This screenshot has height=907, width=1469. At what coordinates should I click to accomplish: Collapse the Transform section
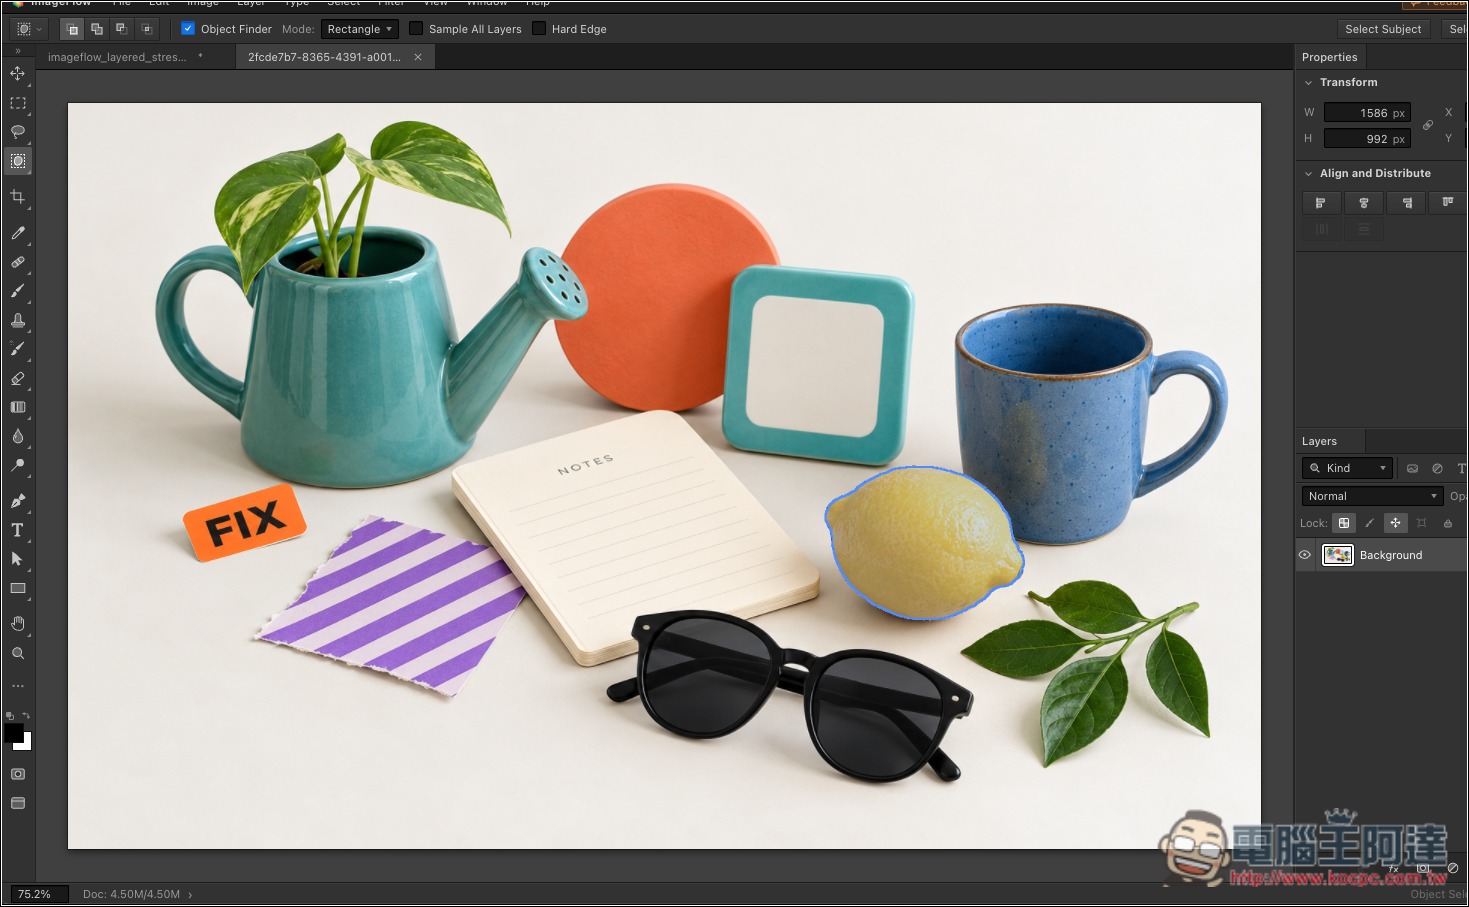tap(1308, 83)
